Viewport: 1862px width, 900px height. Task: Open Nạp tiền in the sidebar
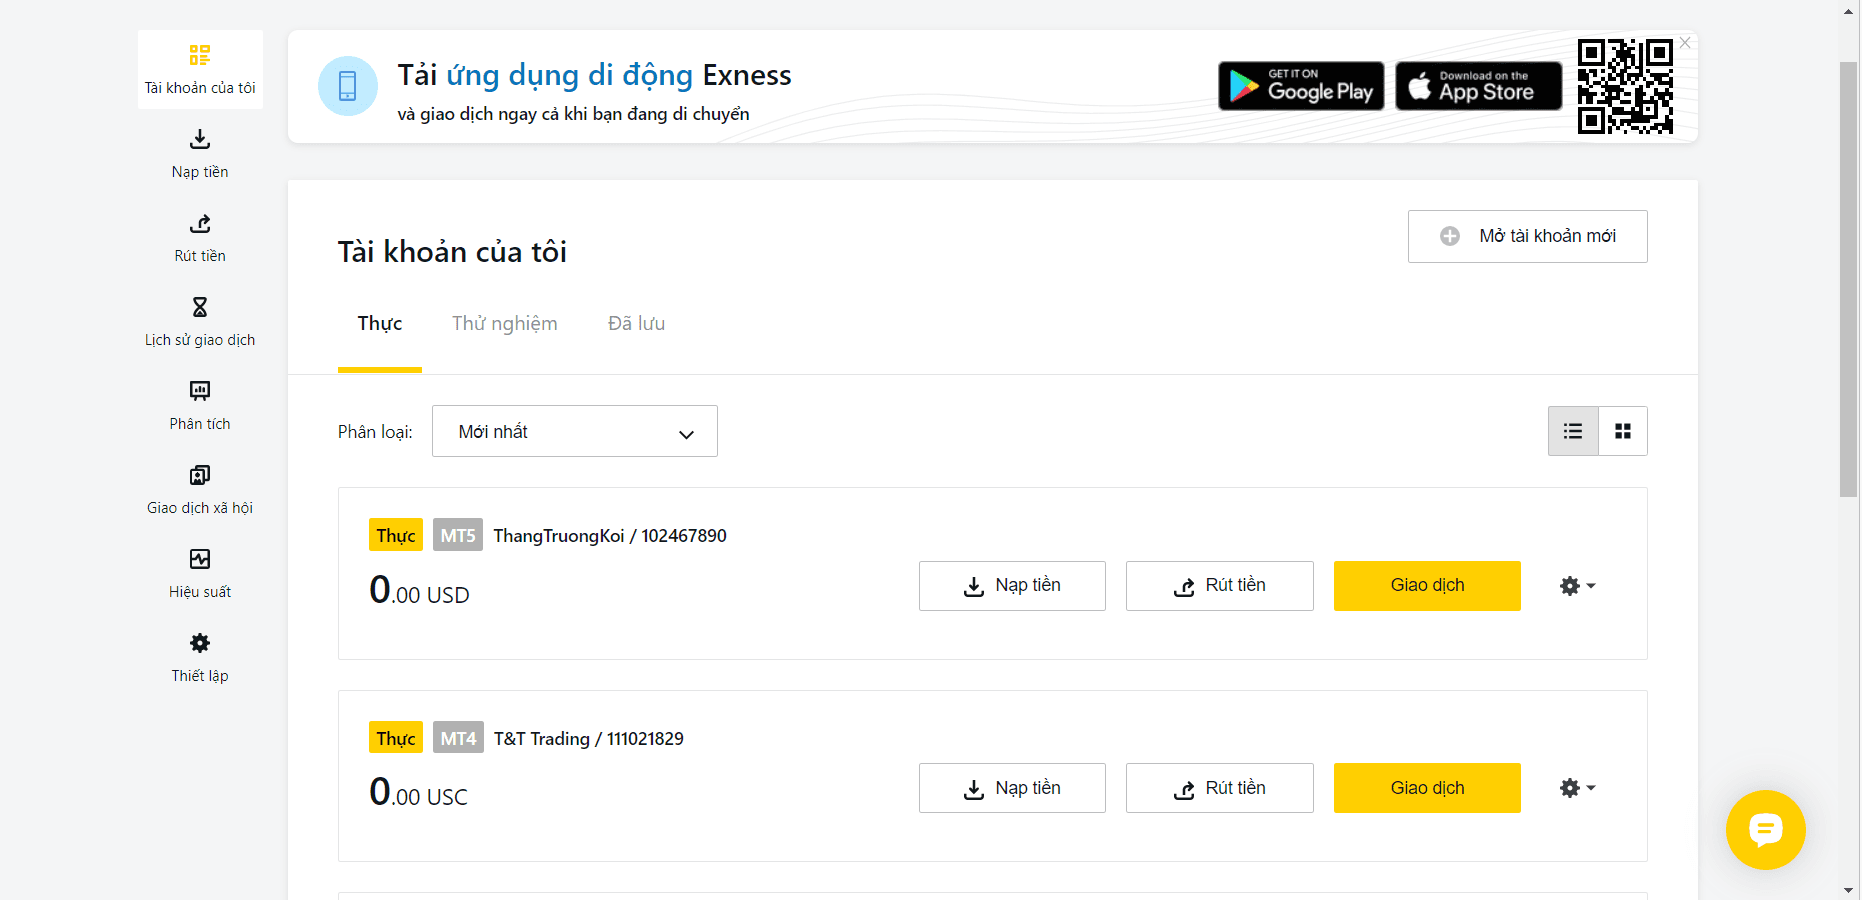(x=200, y=153)
